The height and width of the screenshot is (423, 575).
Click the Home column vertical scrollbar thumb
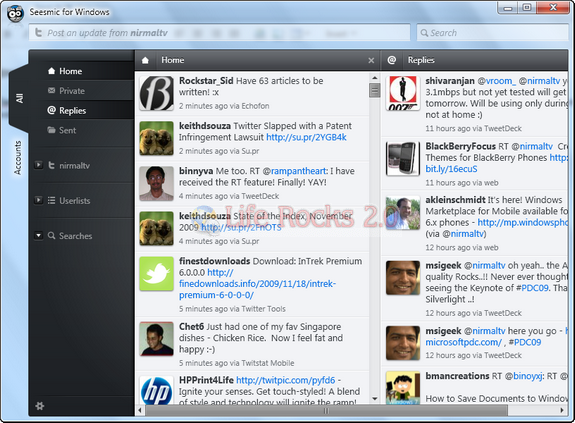click(374, 91)
